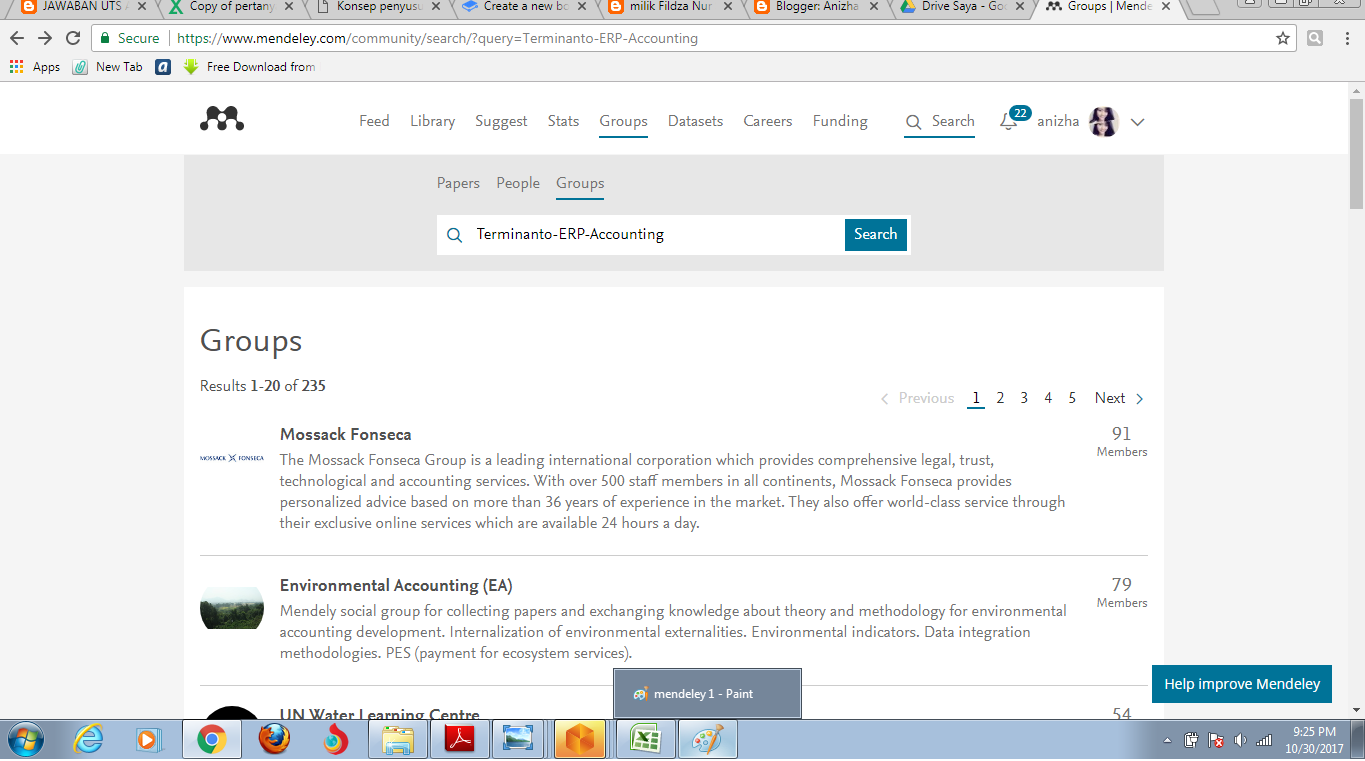This screenshot has height=761, width=1365.
Task: Click the browser back arrow
Action: 17,38
